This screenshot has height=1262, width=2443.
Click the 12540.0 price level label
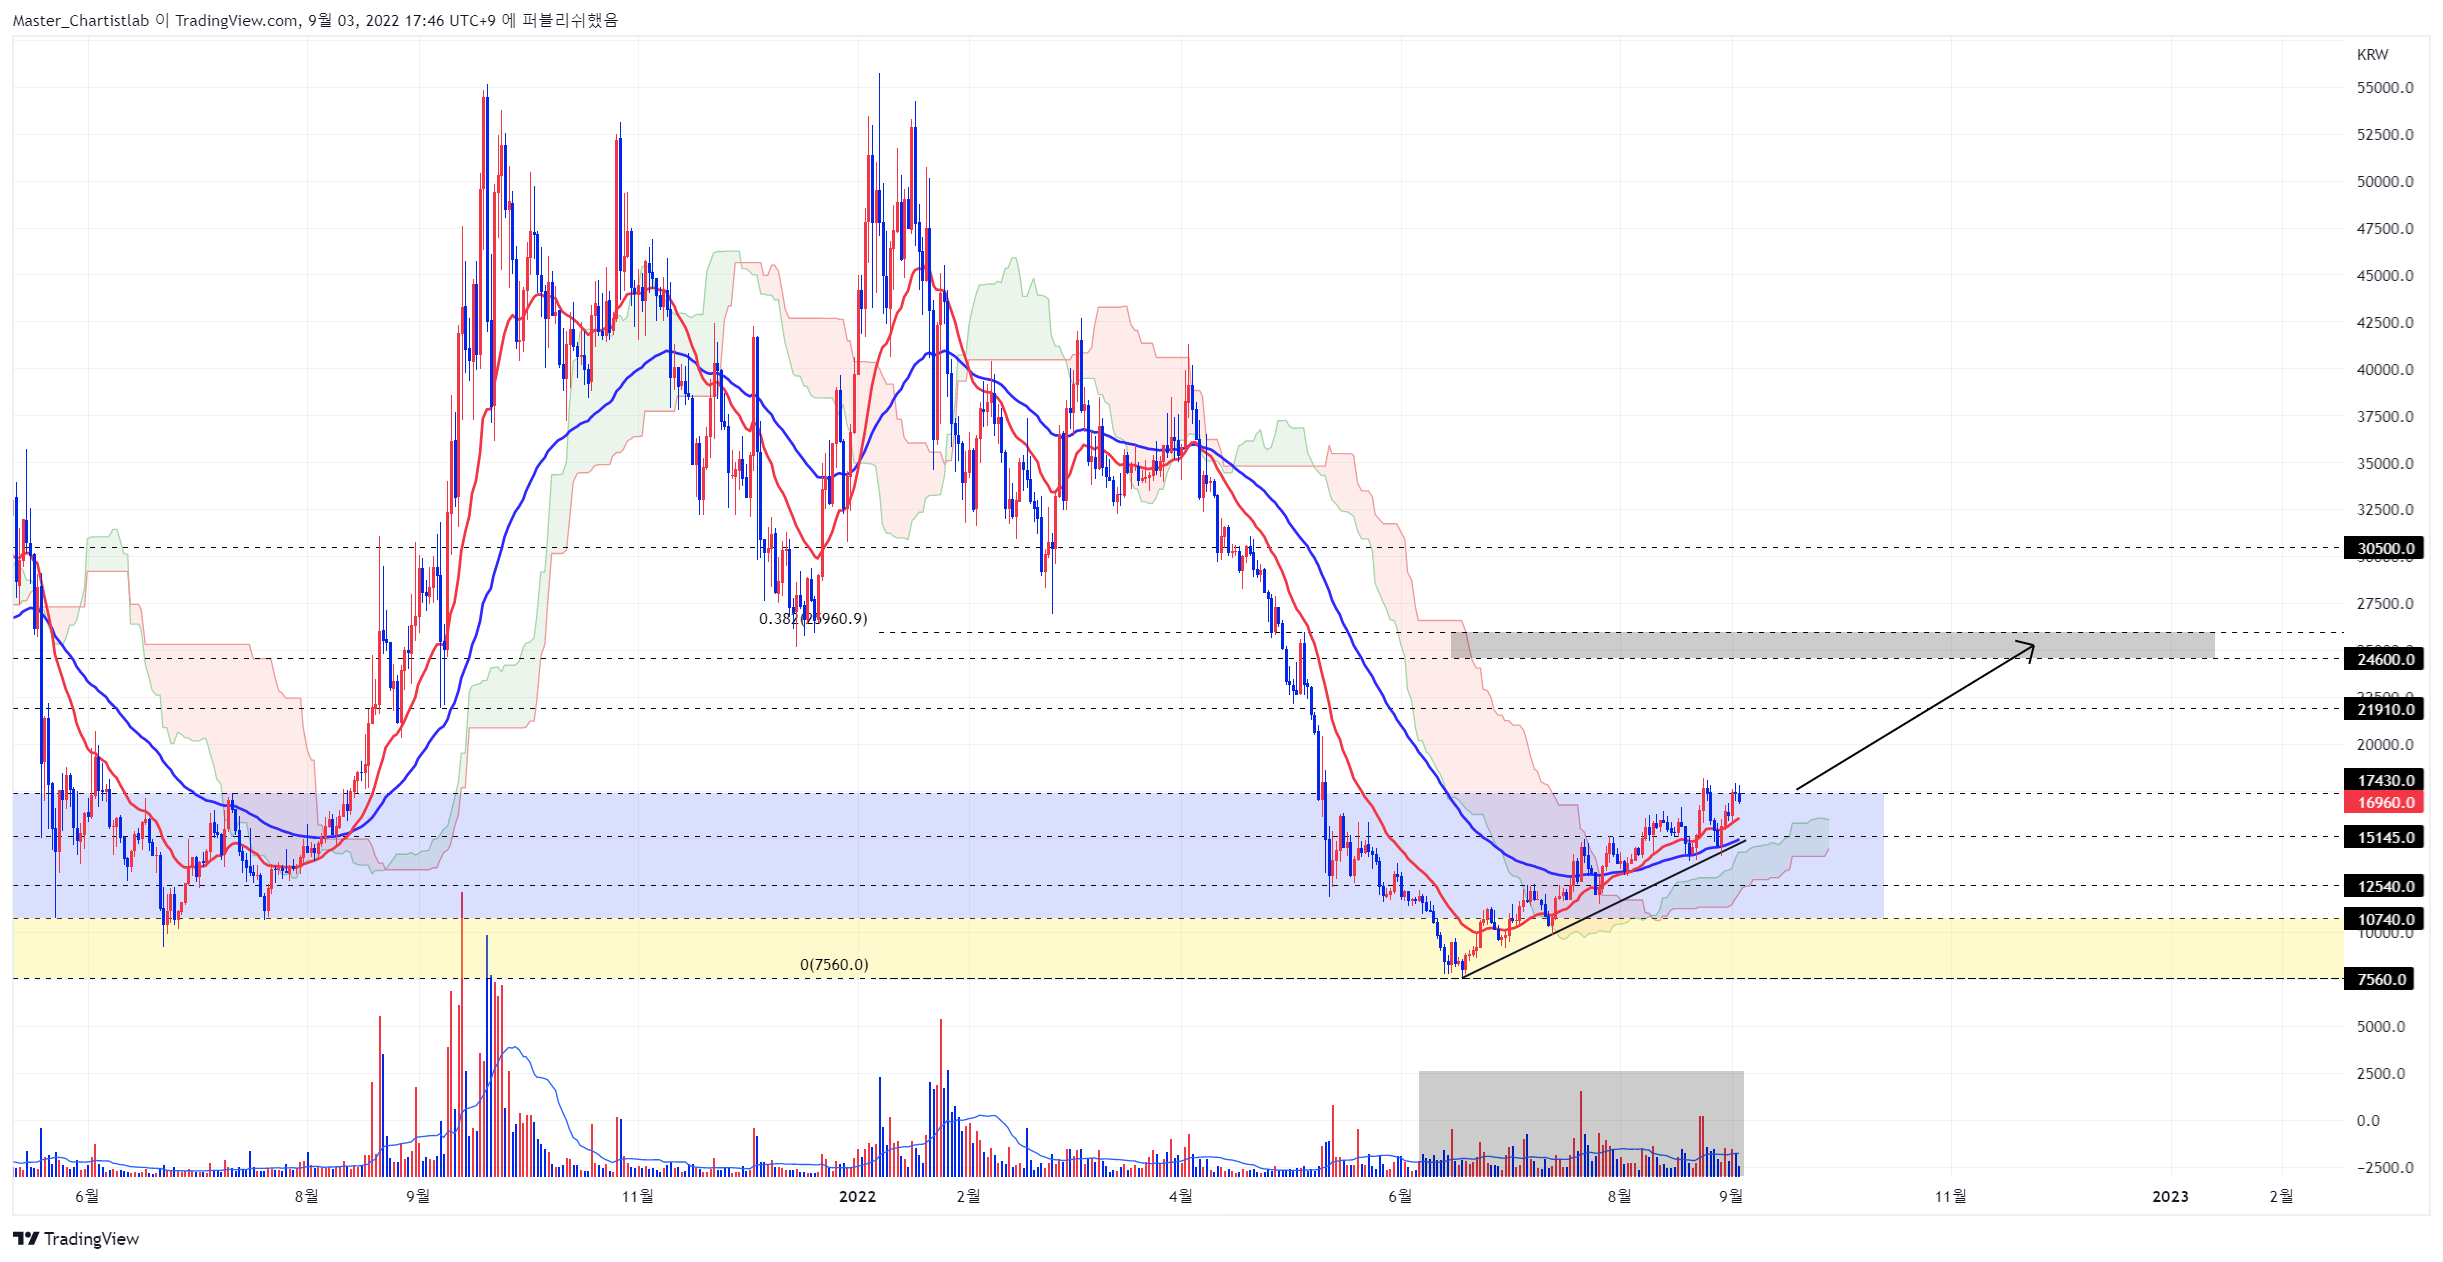pyautogui.click(x=2385, y=886)
